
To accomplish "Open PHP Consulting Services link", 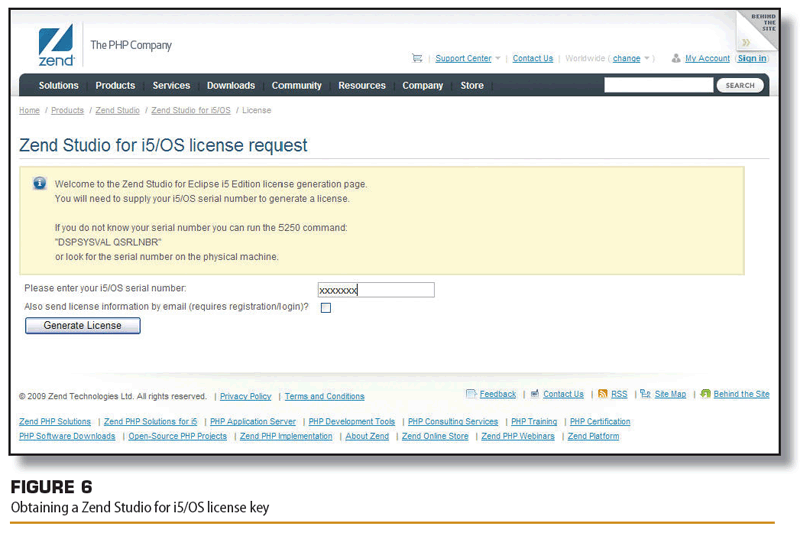I will pyautogui.click(x=453, y=421).
